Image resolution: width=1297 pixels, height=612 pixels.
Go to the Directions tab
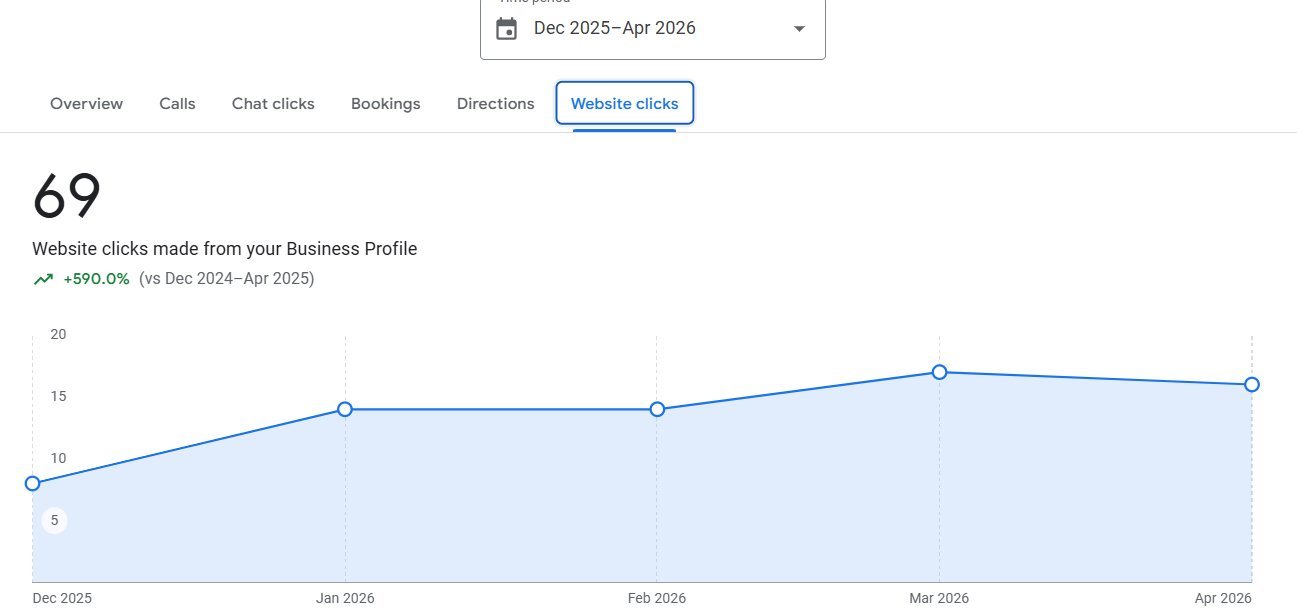coord(496,104)
